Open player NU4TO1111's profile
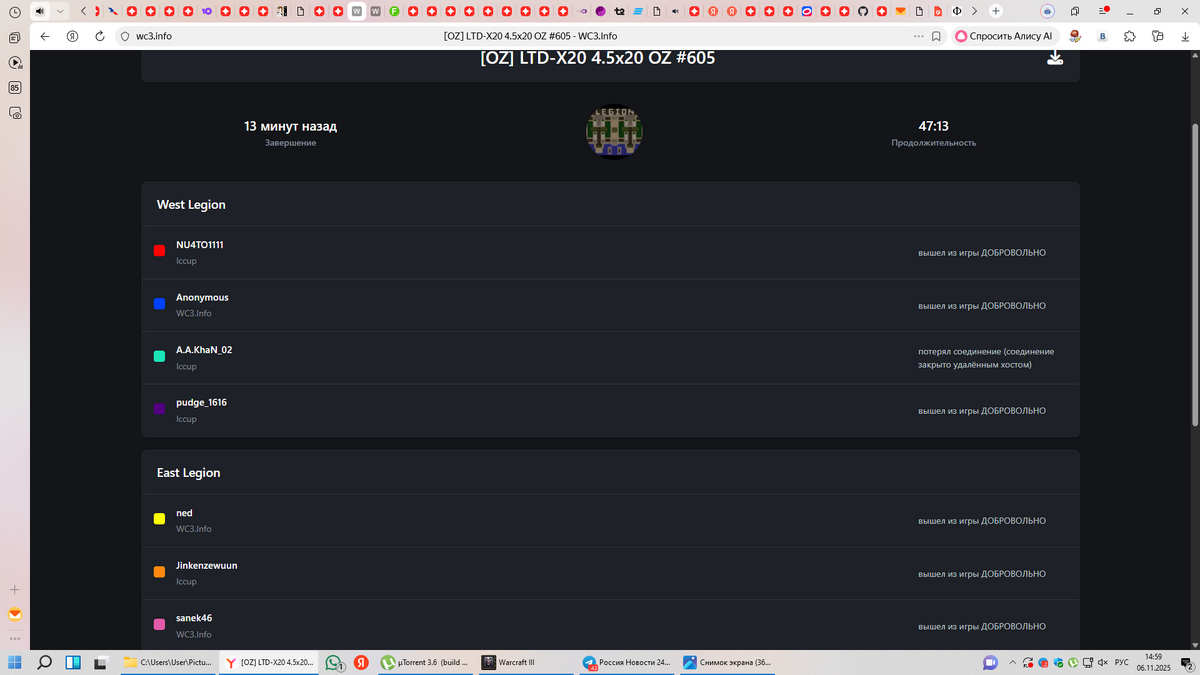1200x675 pixels. coord(199,245)
